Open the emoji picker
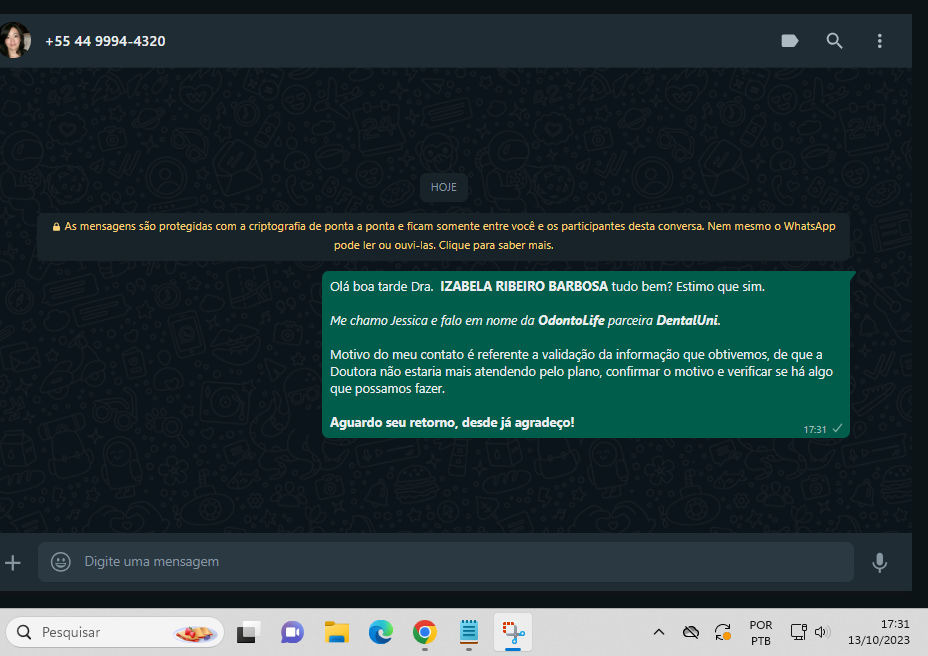This screenshot has height=656, width=928. [x=61, y=562]
